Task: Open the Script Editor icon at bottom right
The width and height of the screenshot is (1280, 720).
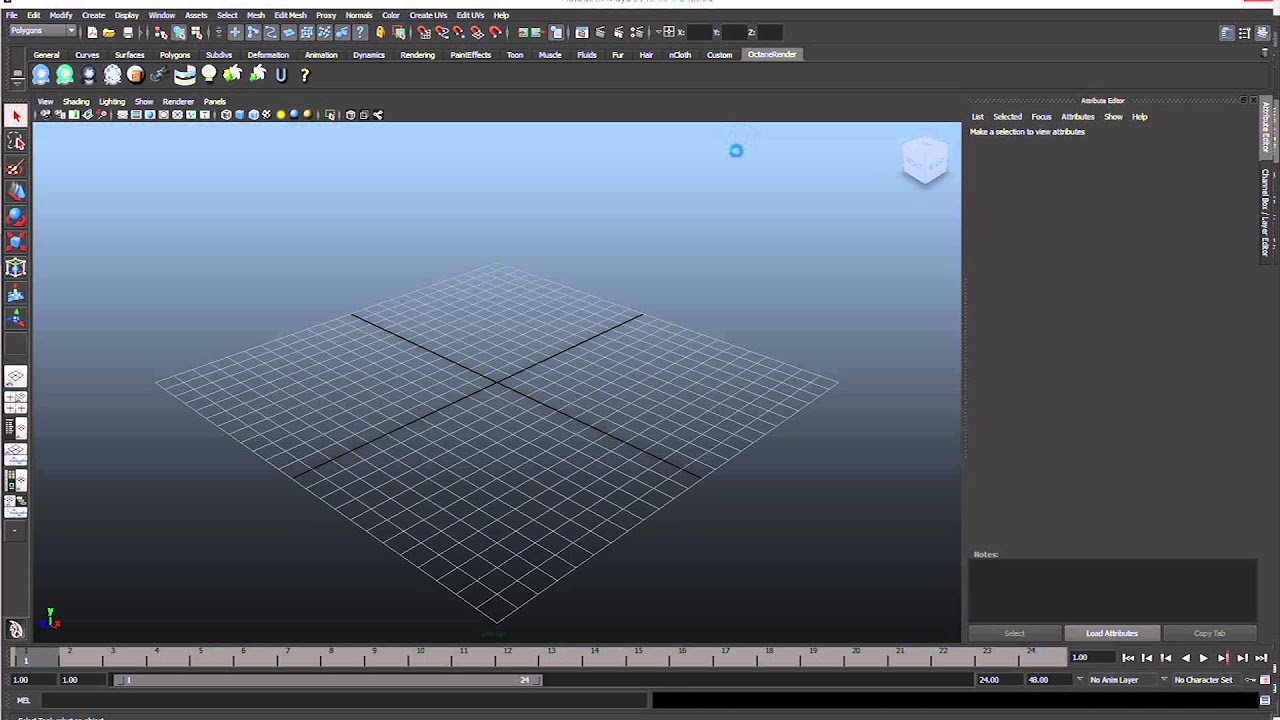Action: point(1265,701)
